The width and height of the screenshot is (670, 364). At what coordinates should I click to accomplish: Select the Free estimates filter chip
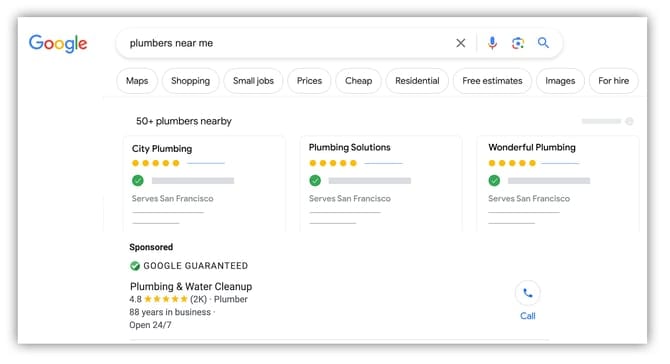click(492, 81)
